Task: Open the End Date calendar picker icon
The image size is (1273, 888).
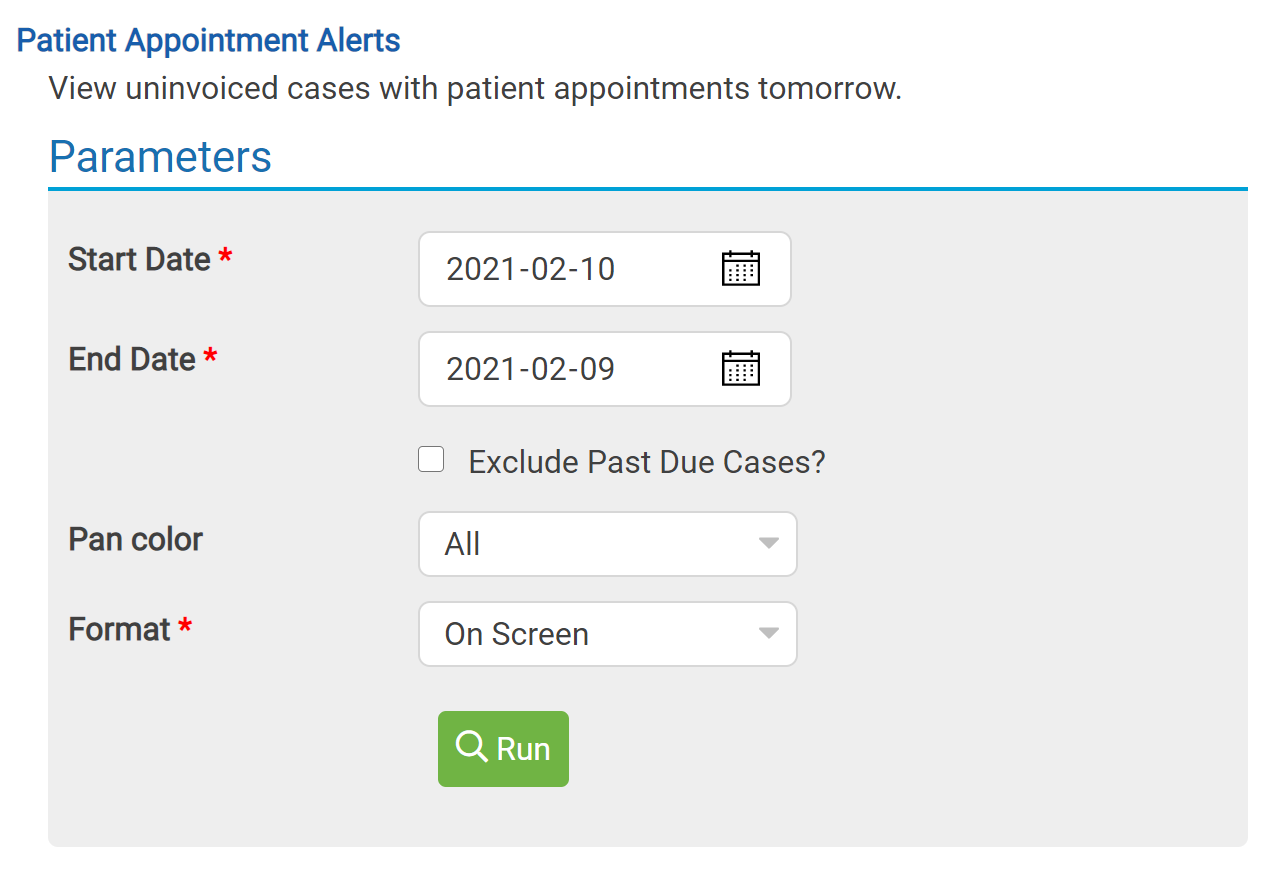Action: [741, 369]
